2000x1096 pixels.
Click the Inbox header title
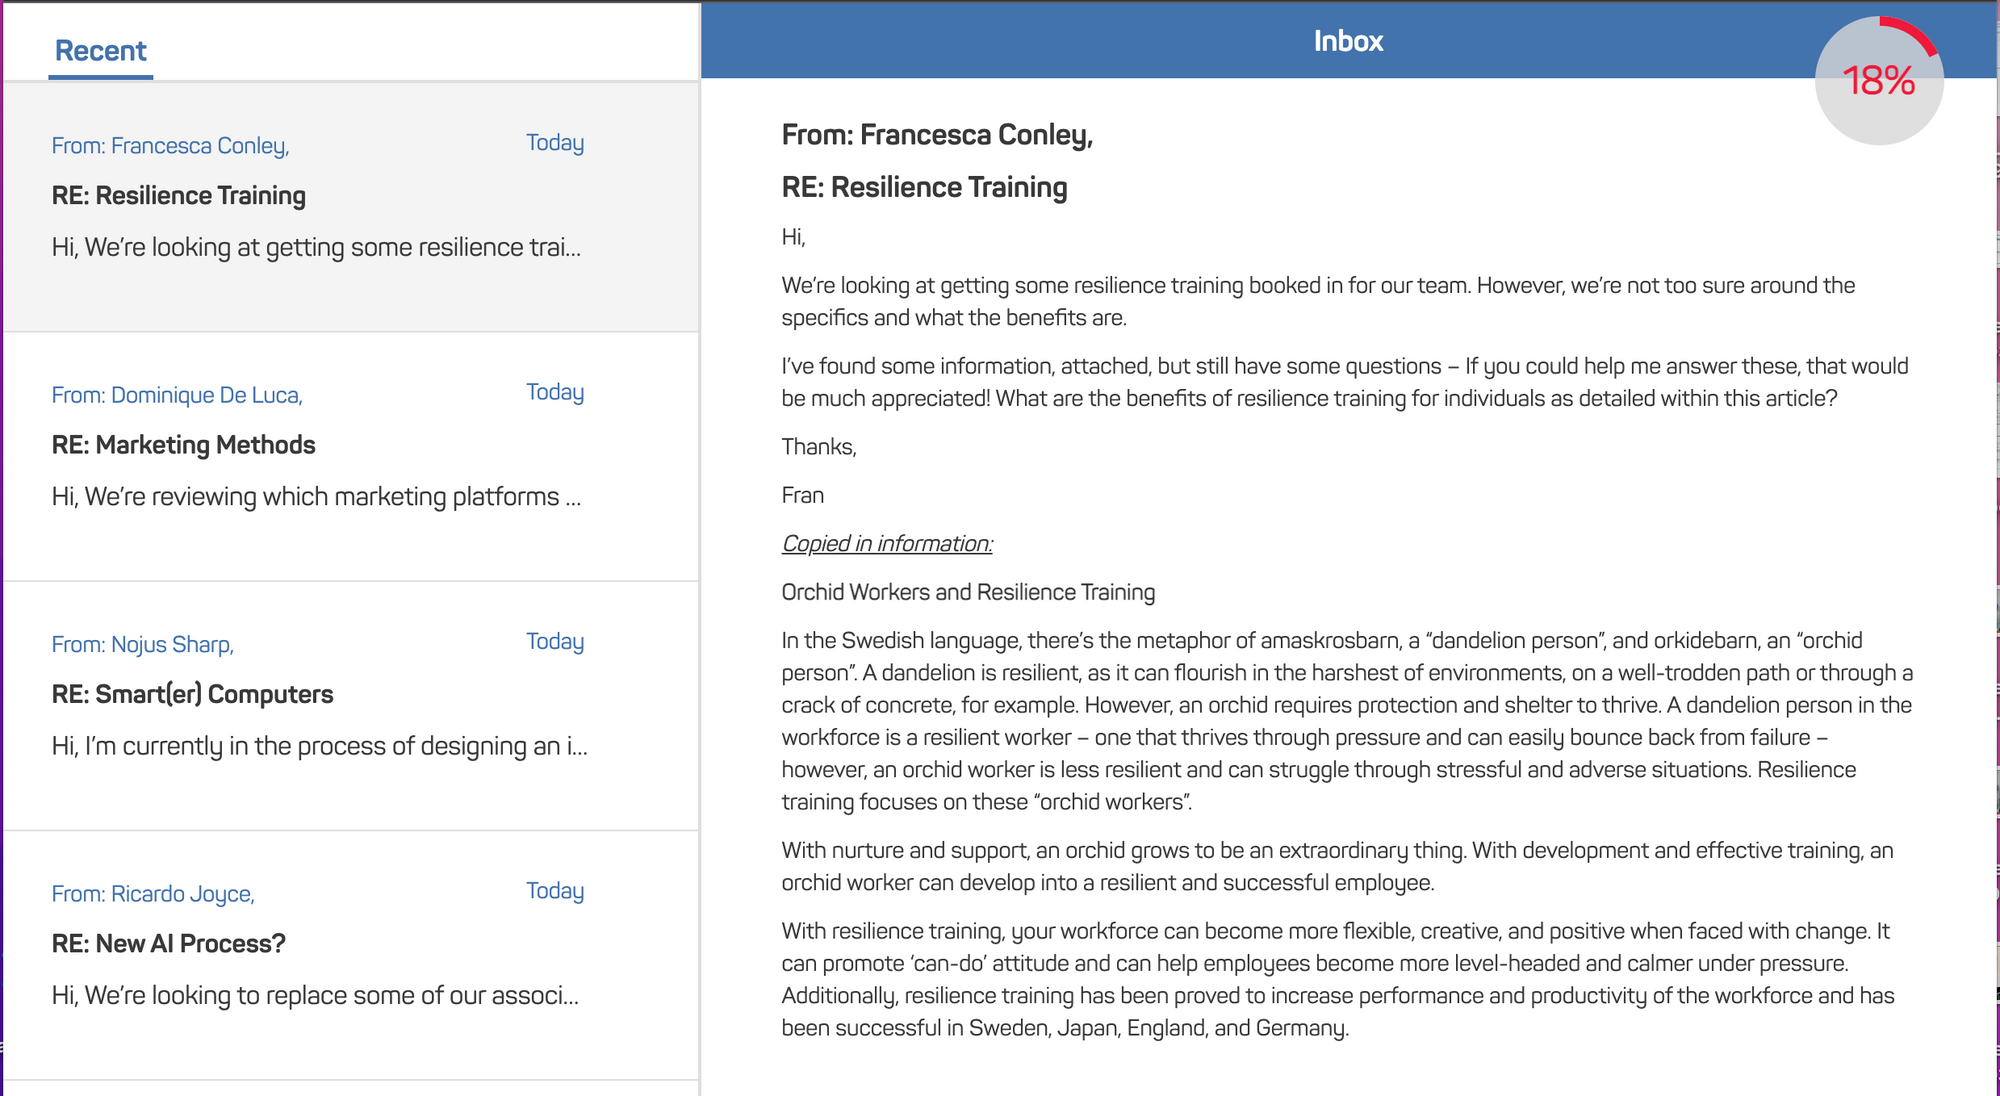(1348, 41)
